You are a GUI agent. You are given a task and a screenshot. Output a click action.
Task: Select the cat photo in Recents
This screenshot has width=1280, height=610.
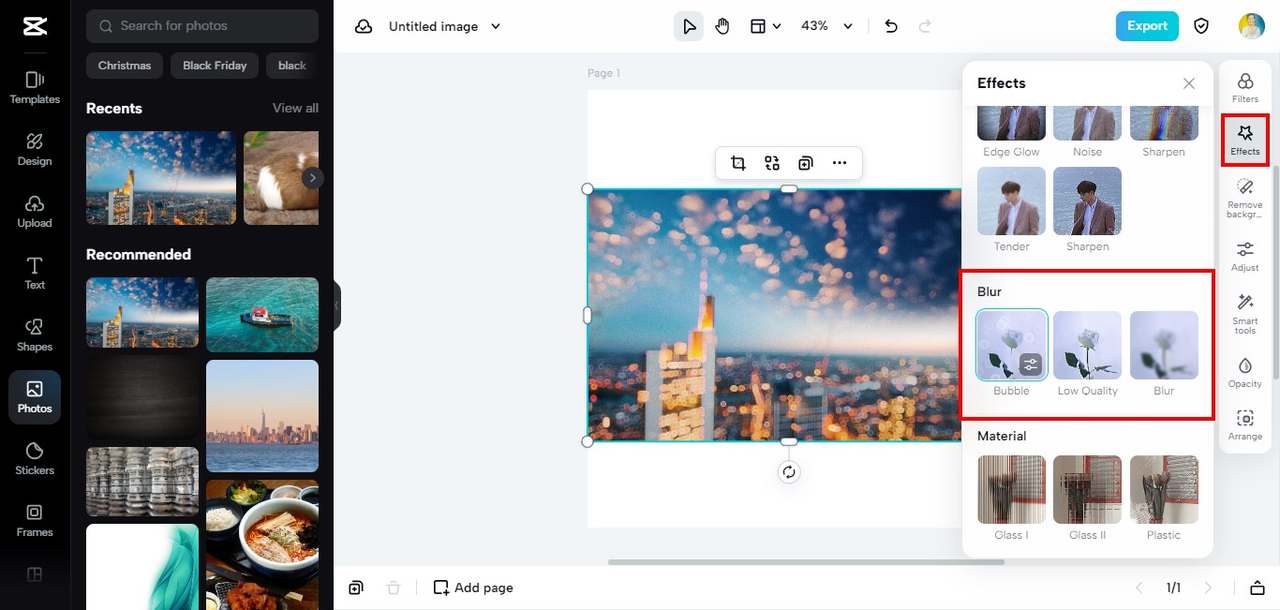(281, 178)
